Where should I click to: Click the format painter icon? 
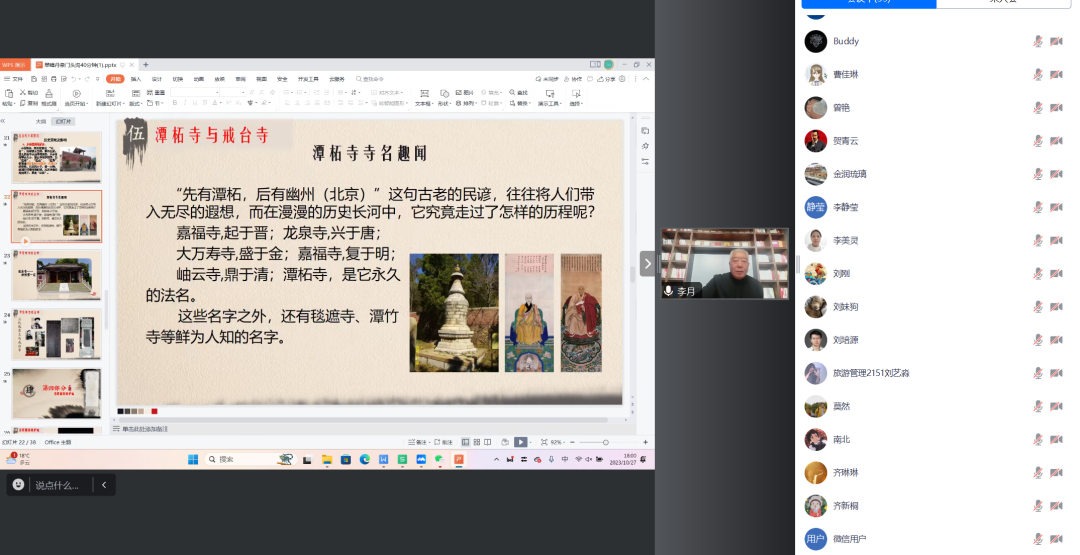[49, 93]
